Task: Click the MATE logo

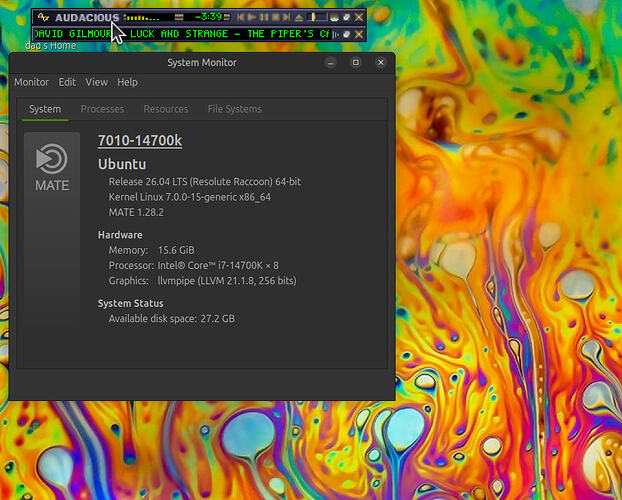Action: click(x=52, y=167)
